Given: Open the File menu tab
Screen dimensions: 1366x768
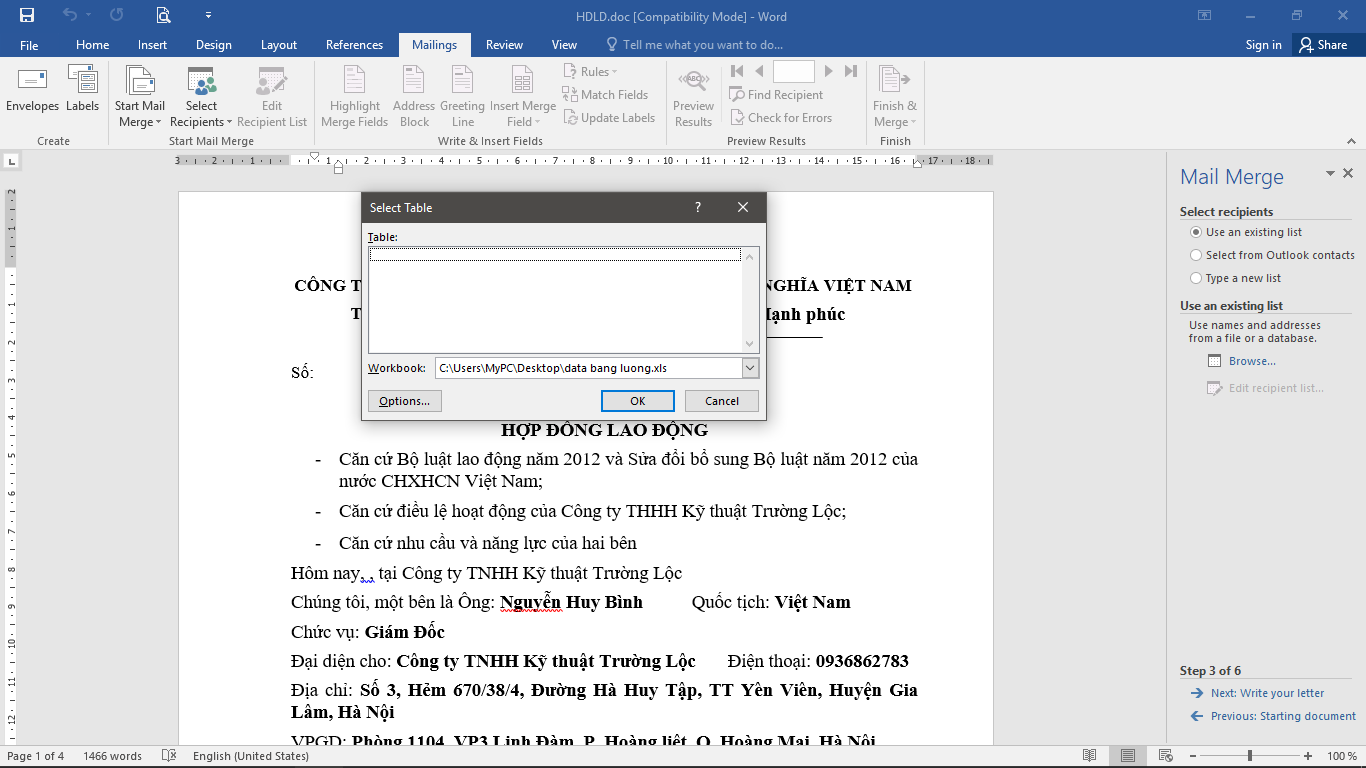Looking at the screenshot, I should pos(29,45).
